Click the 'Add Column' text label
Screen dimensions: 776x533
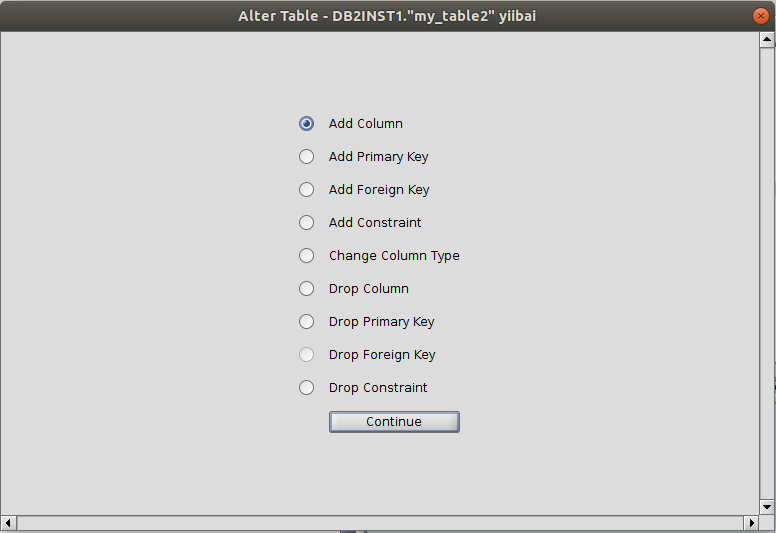coord(366,124)
